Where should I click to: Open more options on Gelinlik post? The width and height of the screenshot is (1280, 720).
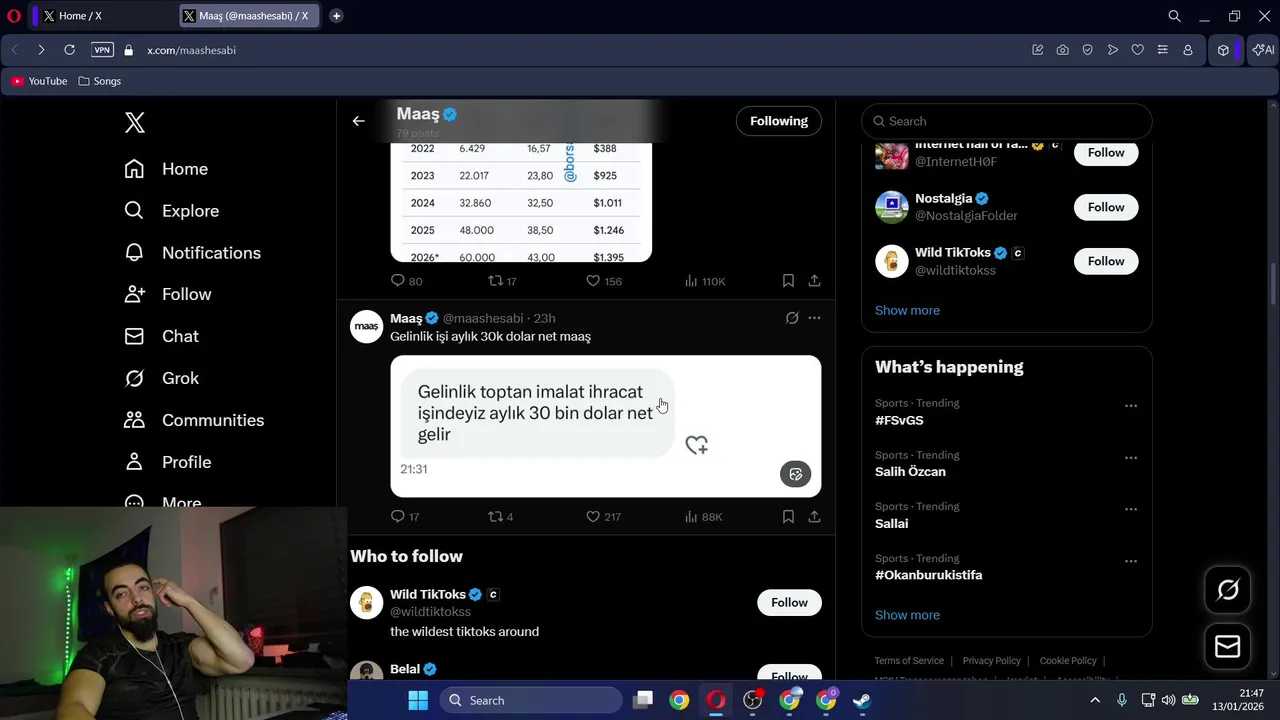click(815, 318)
